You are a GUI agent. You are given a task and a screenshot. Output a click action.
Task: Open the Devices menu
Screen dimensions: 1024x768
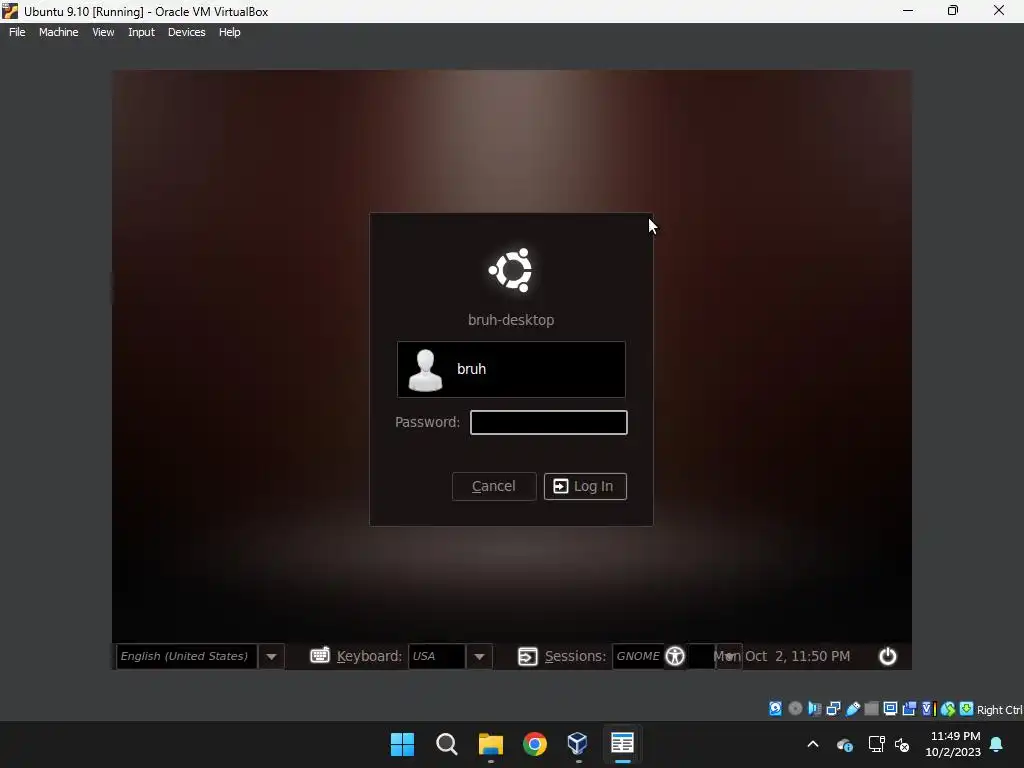pos(186,32)
